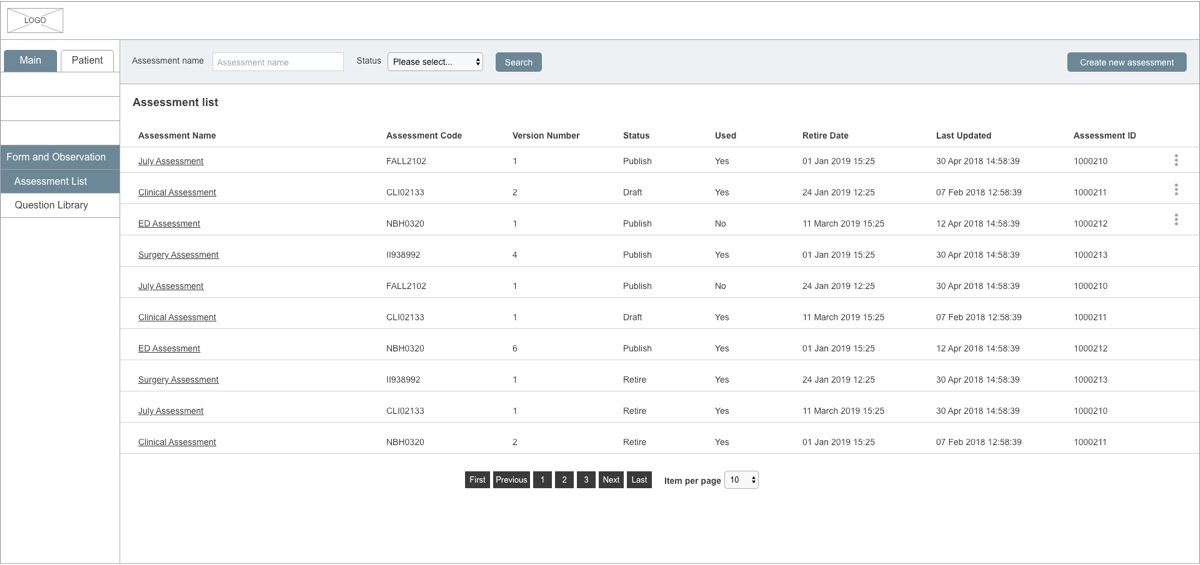Open ED Assessment link with version 6

pyautogui.click(x=169, y=349)
